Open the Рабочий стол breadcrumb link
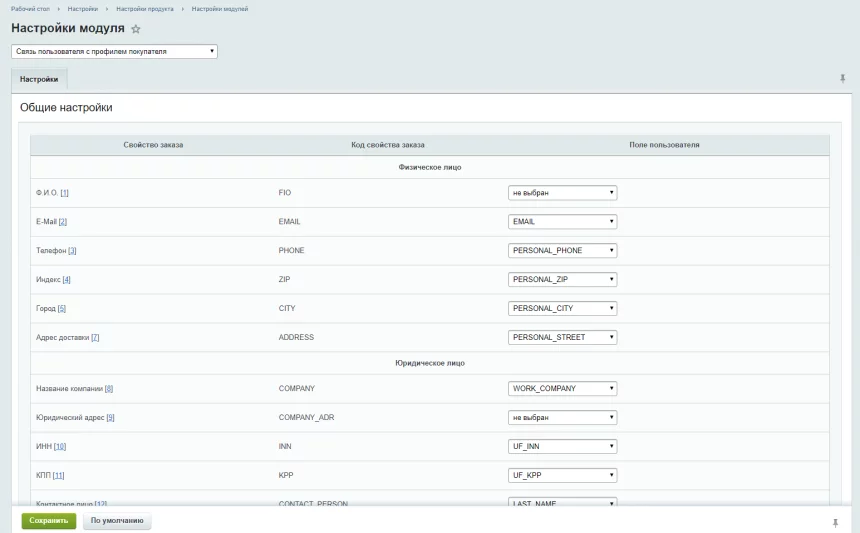The width and height of the screenshot is (860, 533). (x=30, y=9)
